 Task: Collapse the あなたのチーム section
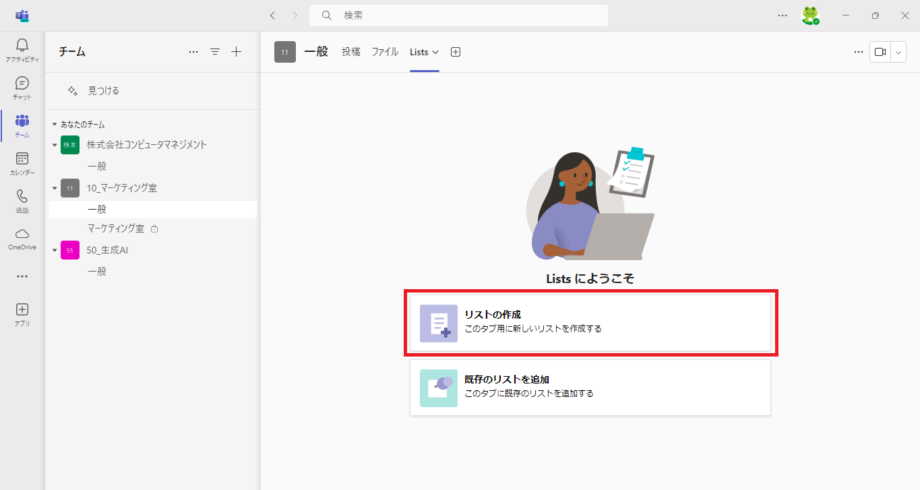55,125
